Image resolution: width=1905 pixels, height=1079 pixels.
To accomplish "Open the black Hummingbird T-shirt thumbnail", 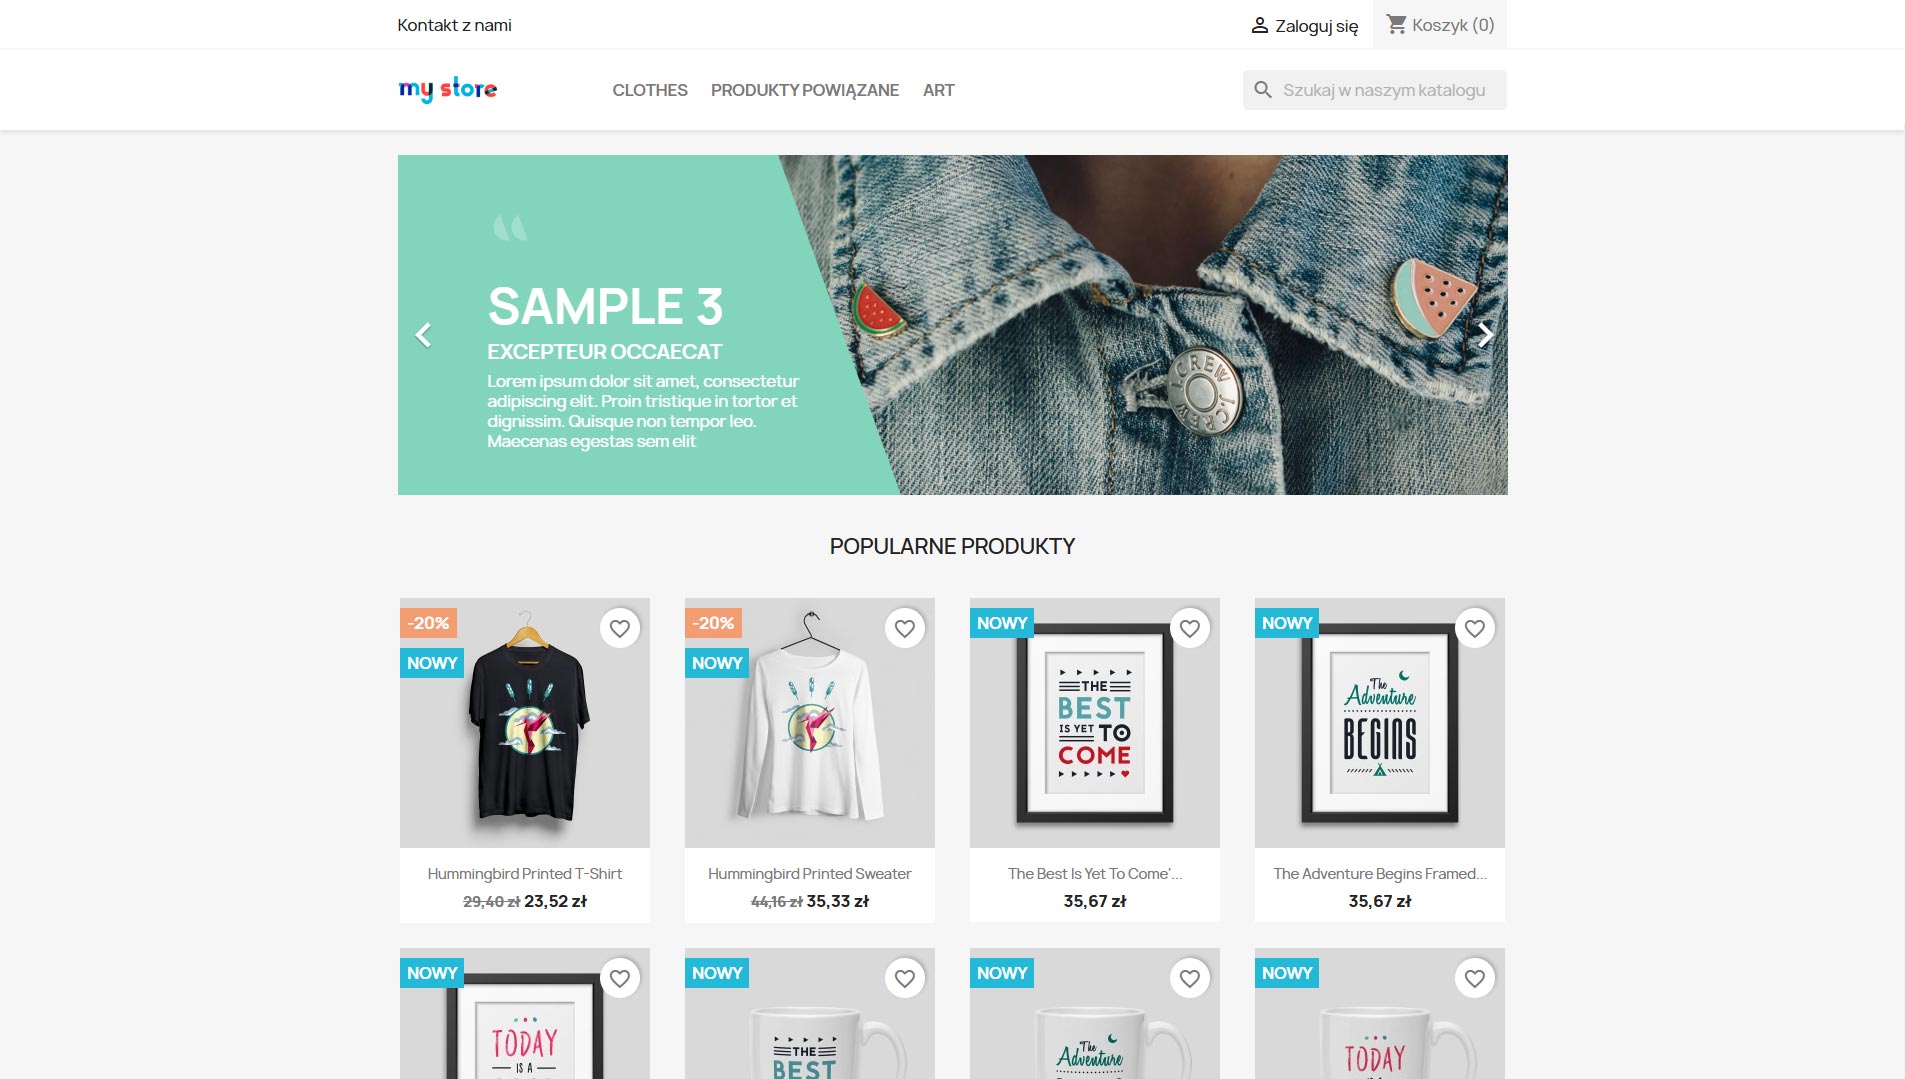I will pos(525,723).
